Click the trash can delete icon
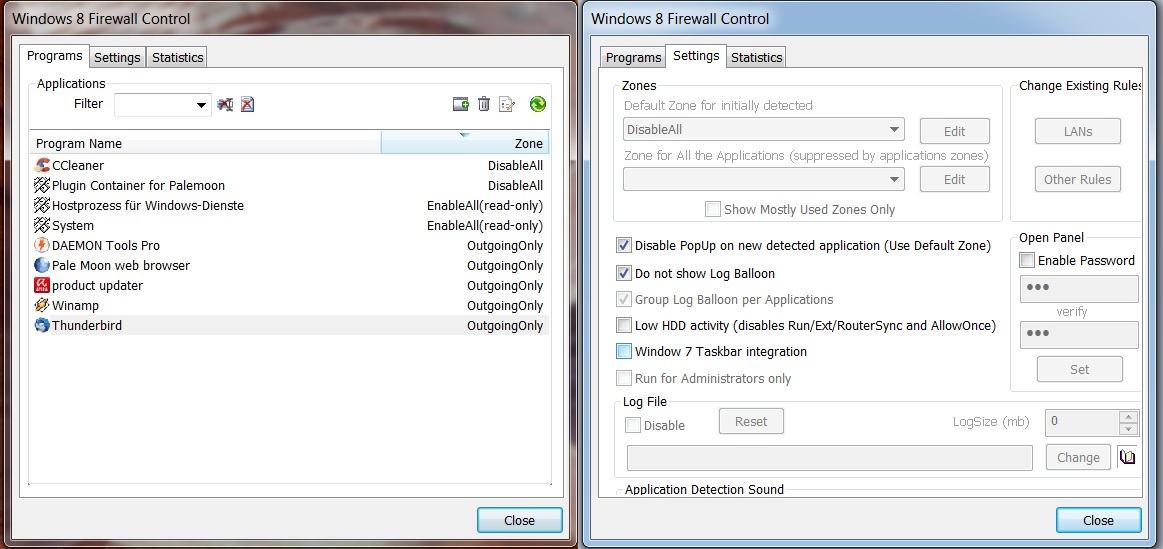 click(484, 104)
